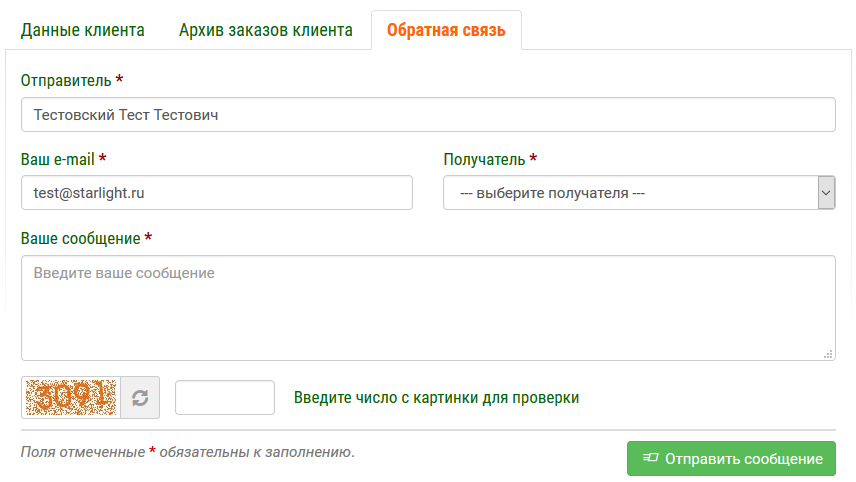
Task: Focus the Ваш e-mail input field
Action: pyautogui.click(x=217, y=193)
